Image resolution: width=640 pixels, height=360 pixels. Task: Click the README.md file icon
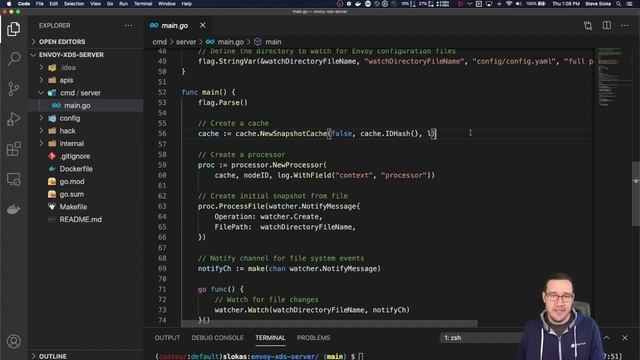52,219
